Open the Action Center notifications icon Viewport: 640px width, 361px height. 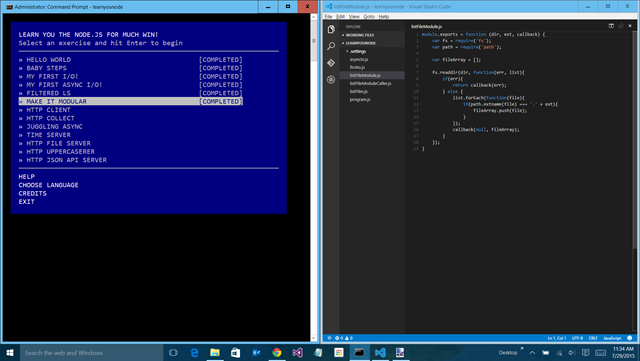point(586,353)
